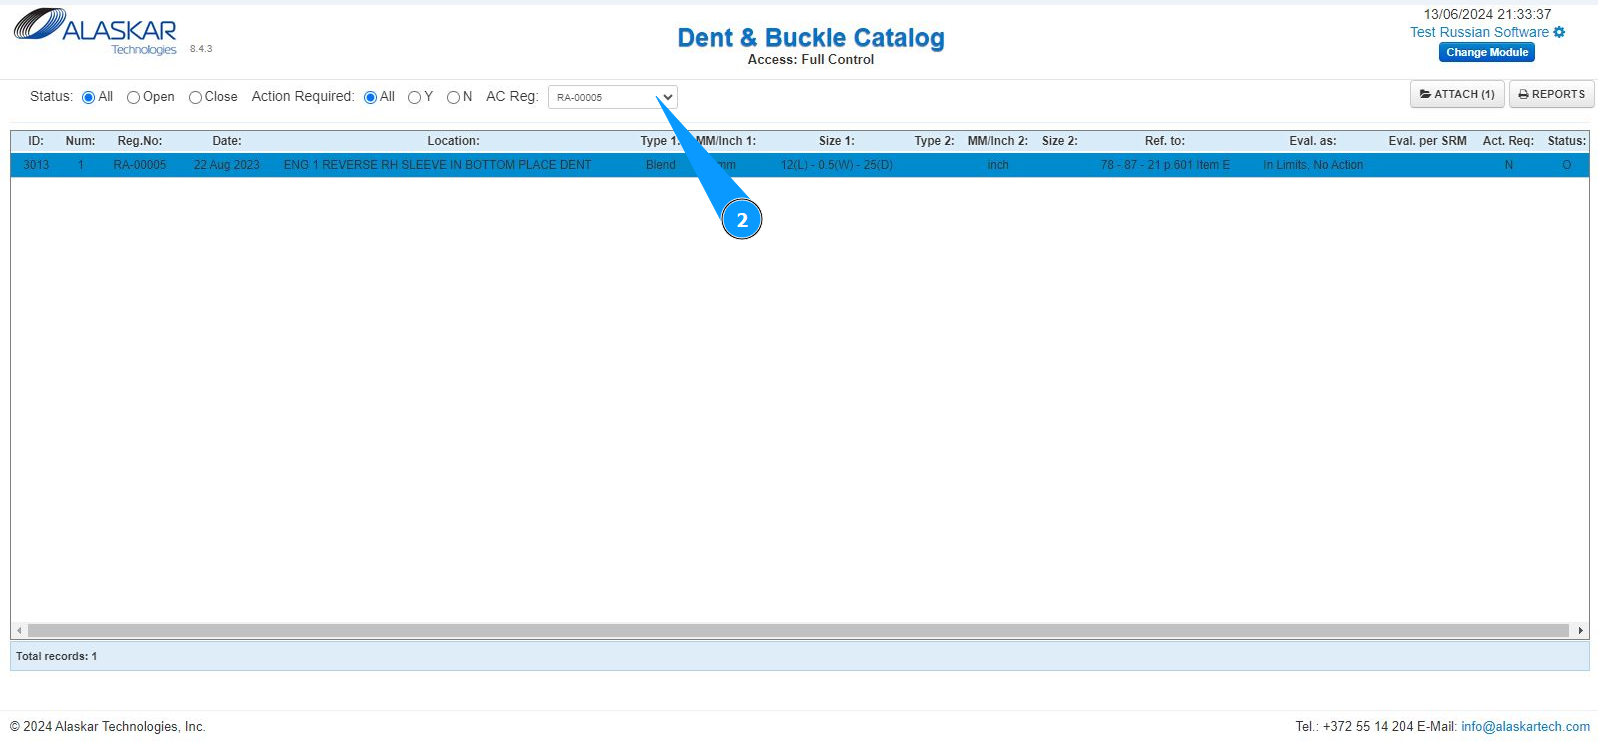The image size is (1598, 742).
Task: Click the inch unit cell
Action: (998, 165)
